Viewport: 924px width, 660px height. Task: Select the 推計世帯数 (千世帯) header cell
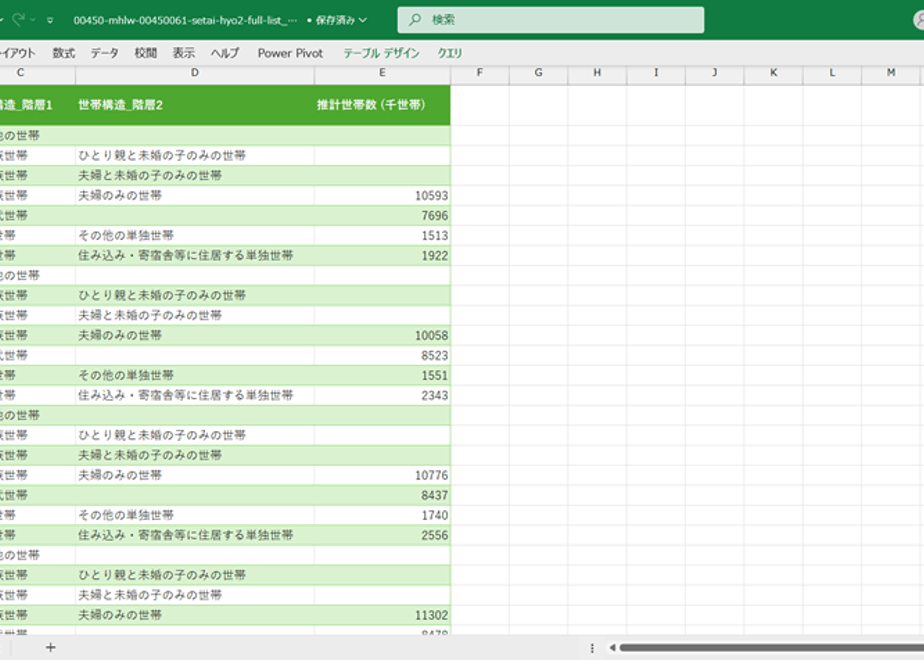[382, 105]
